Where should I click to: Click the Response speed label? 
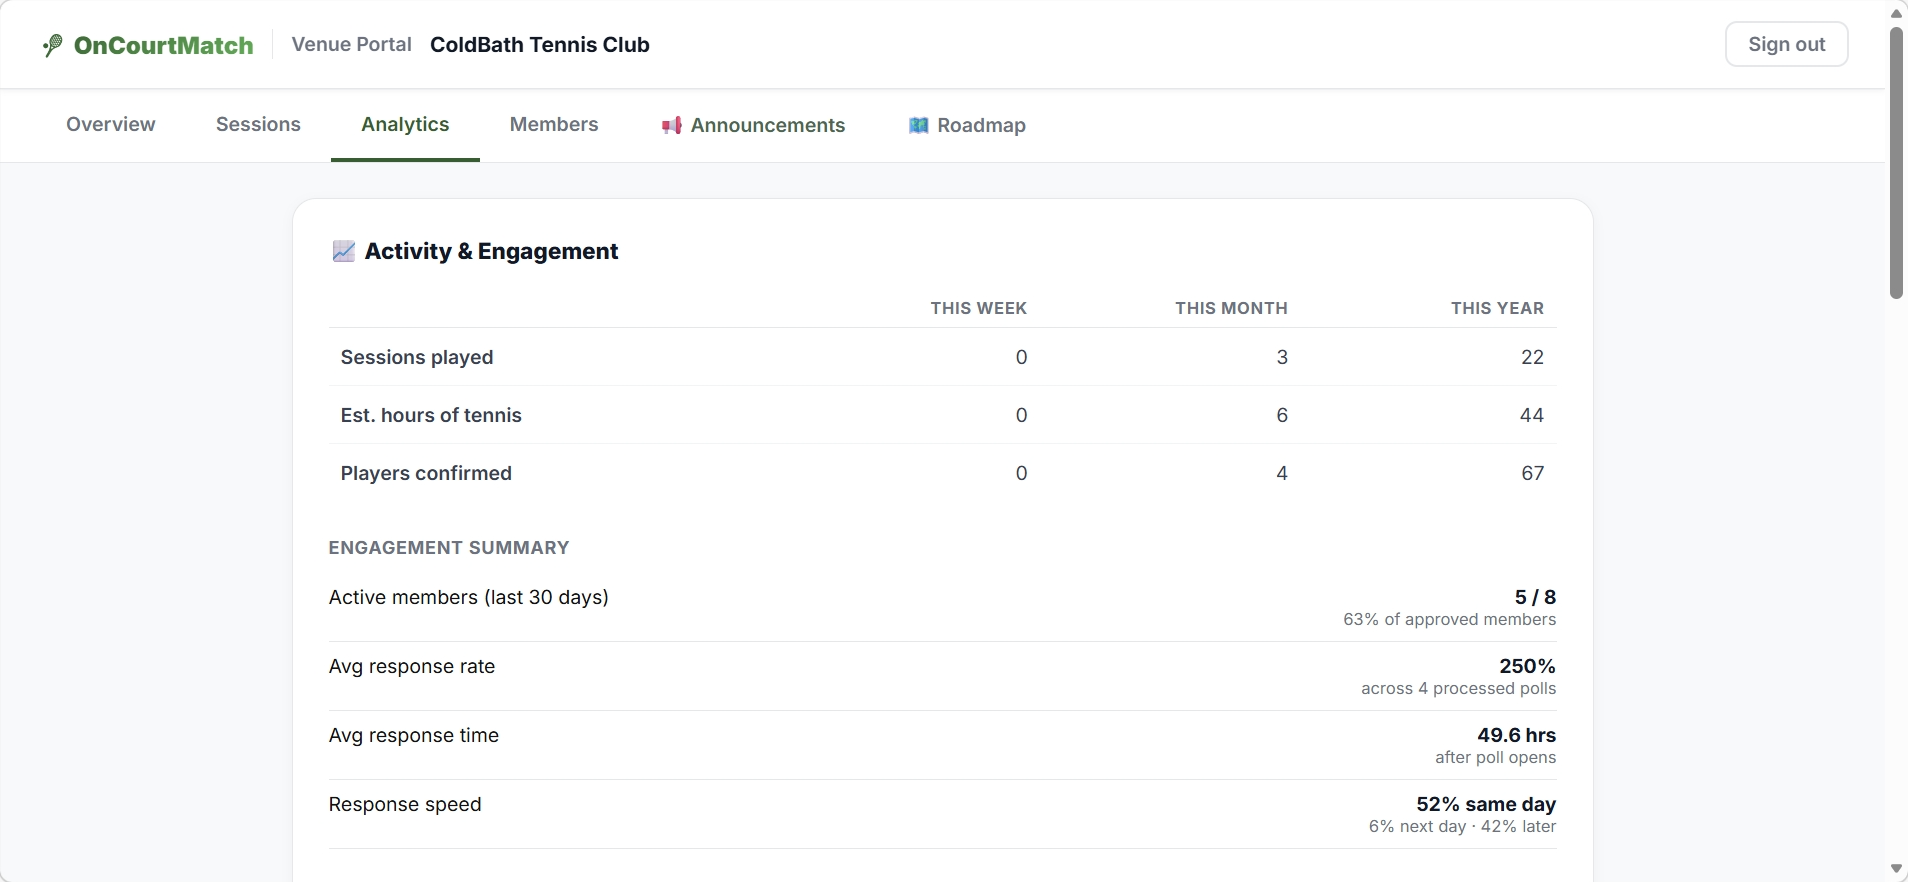[x=405, y=804]
